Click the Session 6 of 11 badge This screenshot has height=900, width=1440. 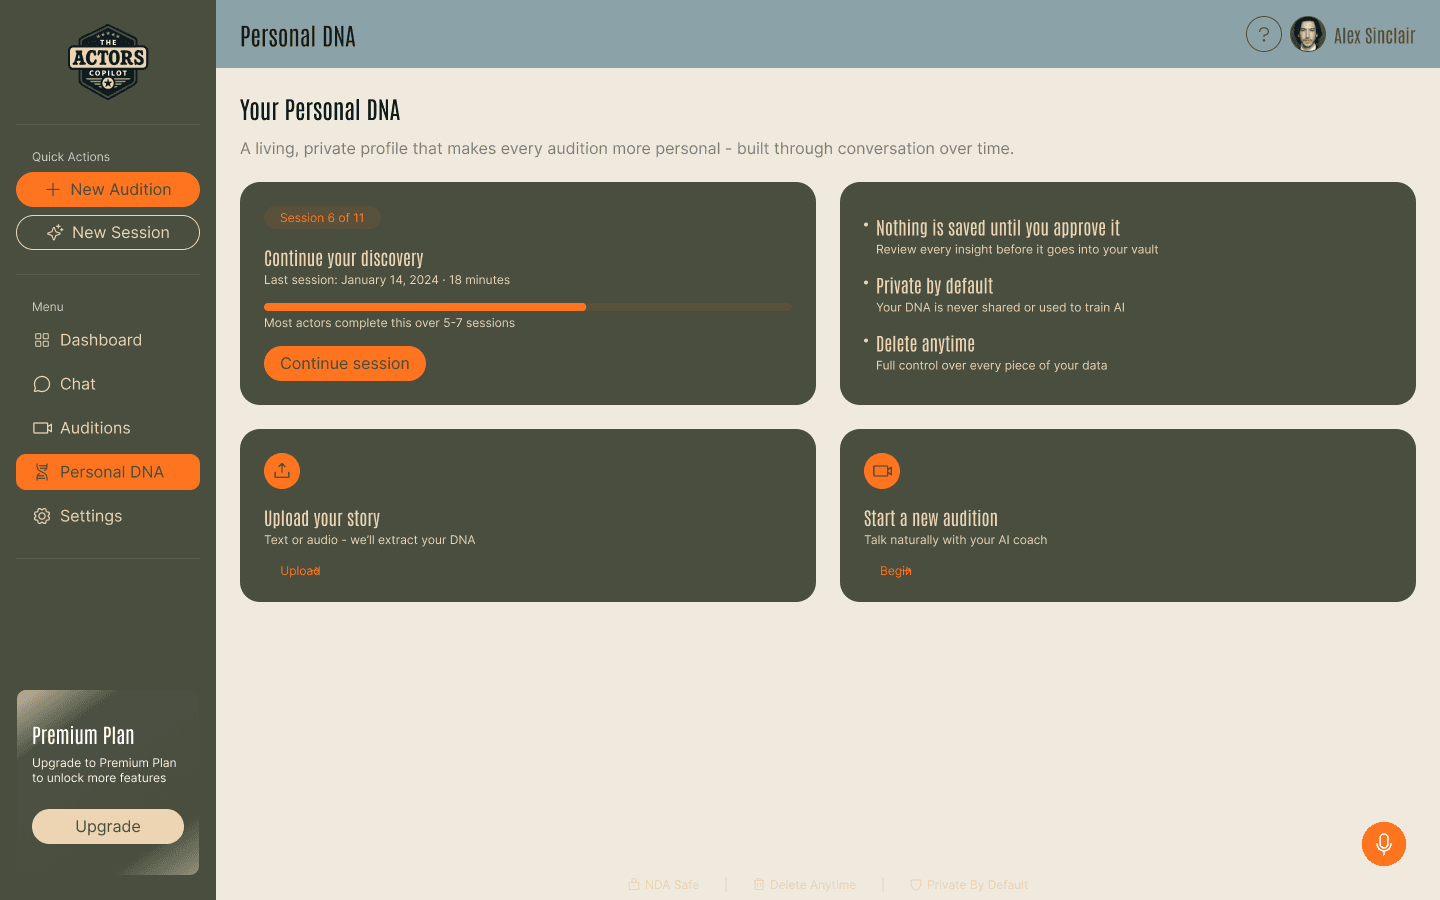pos(322,218)
